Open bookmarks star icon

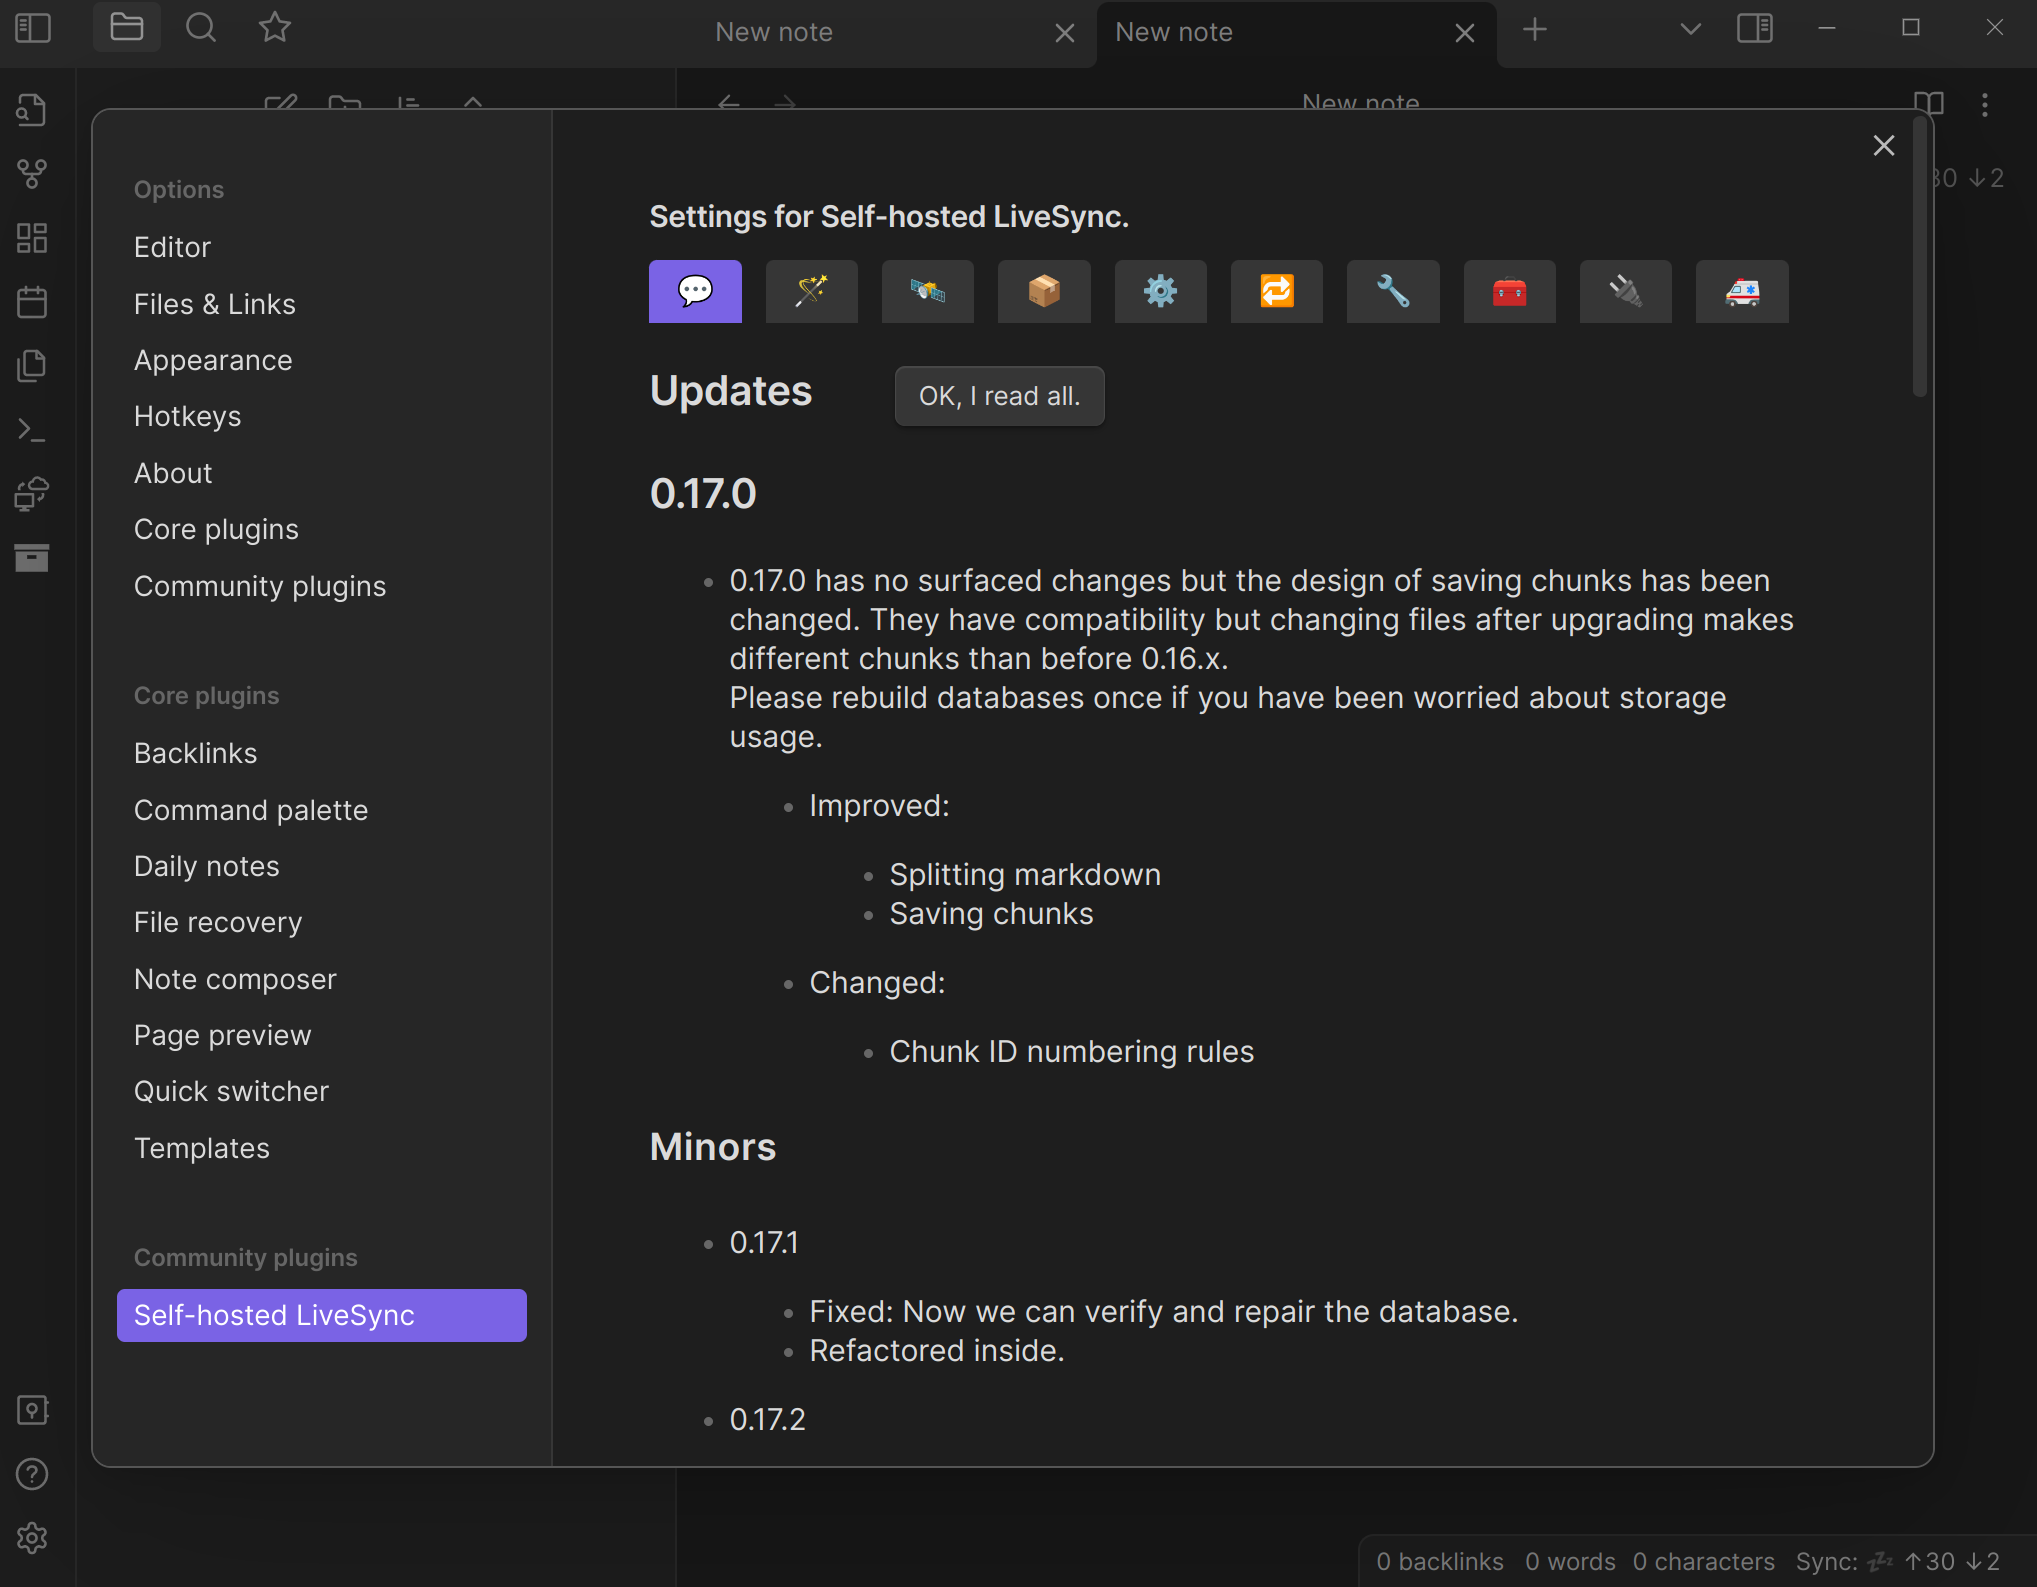275,28
